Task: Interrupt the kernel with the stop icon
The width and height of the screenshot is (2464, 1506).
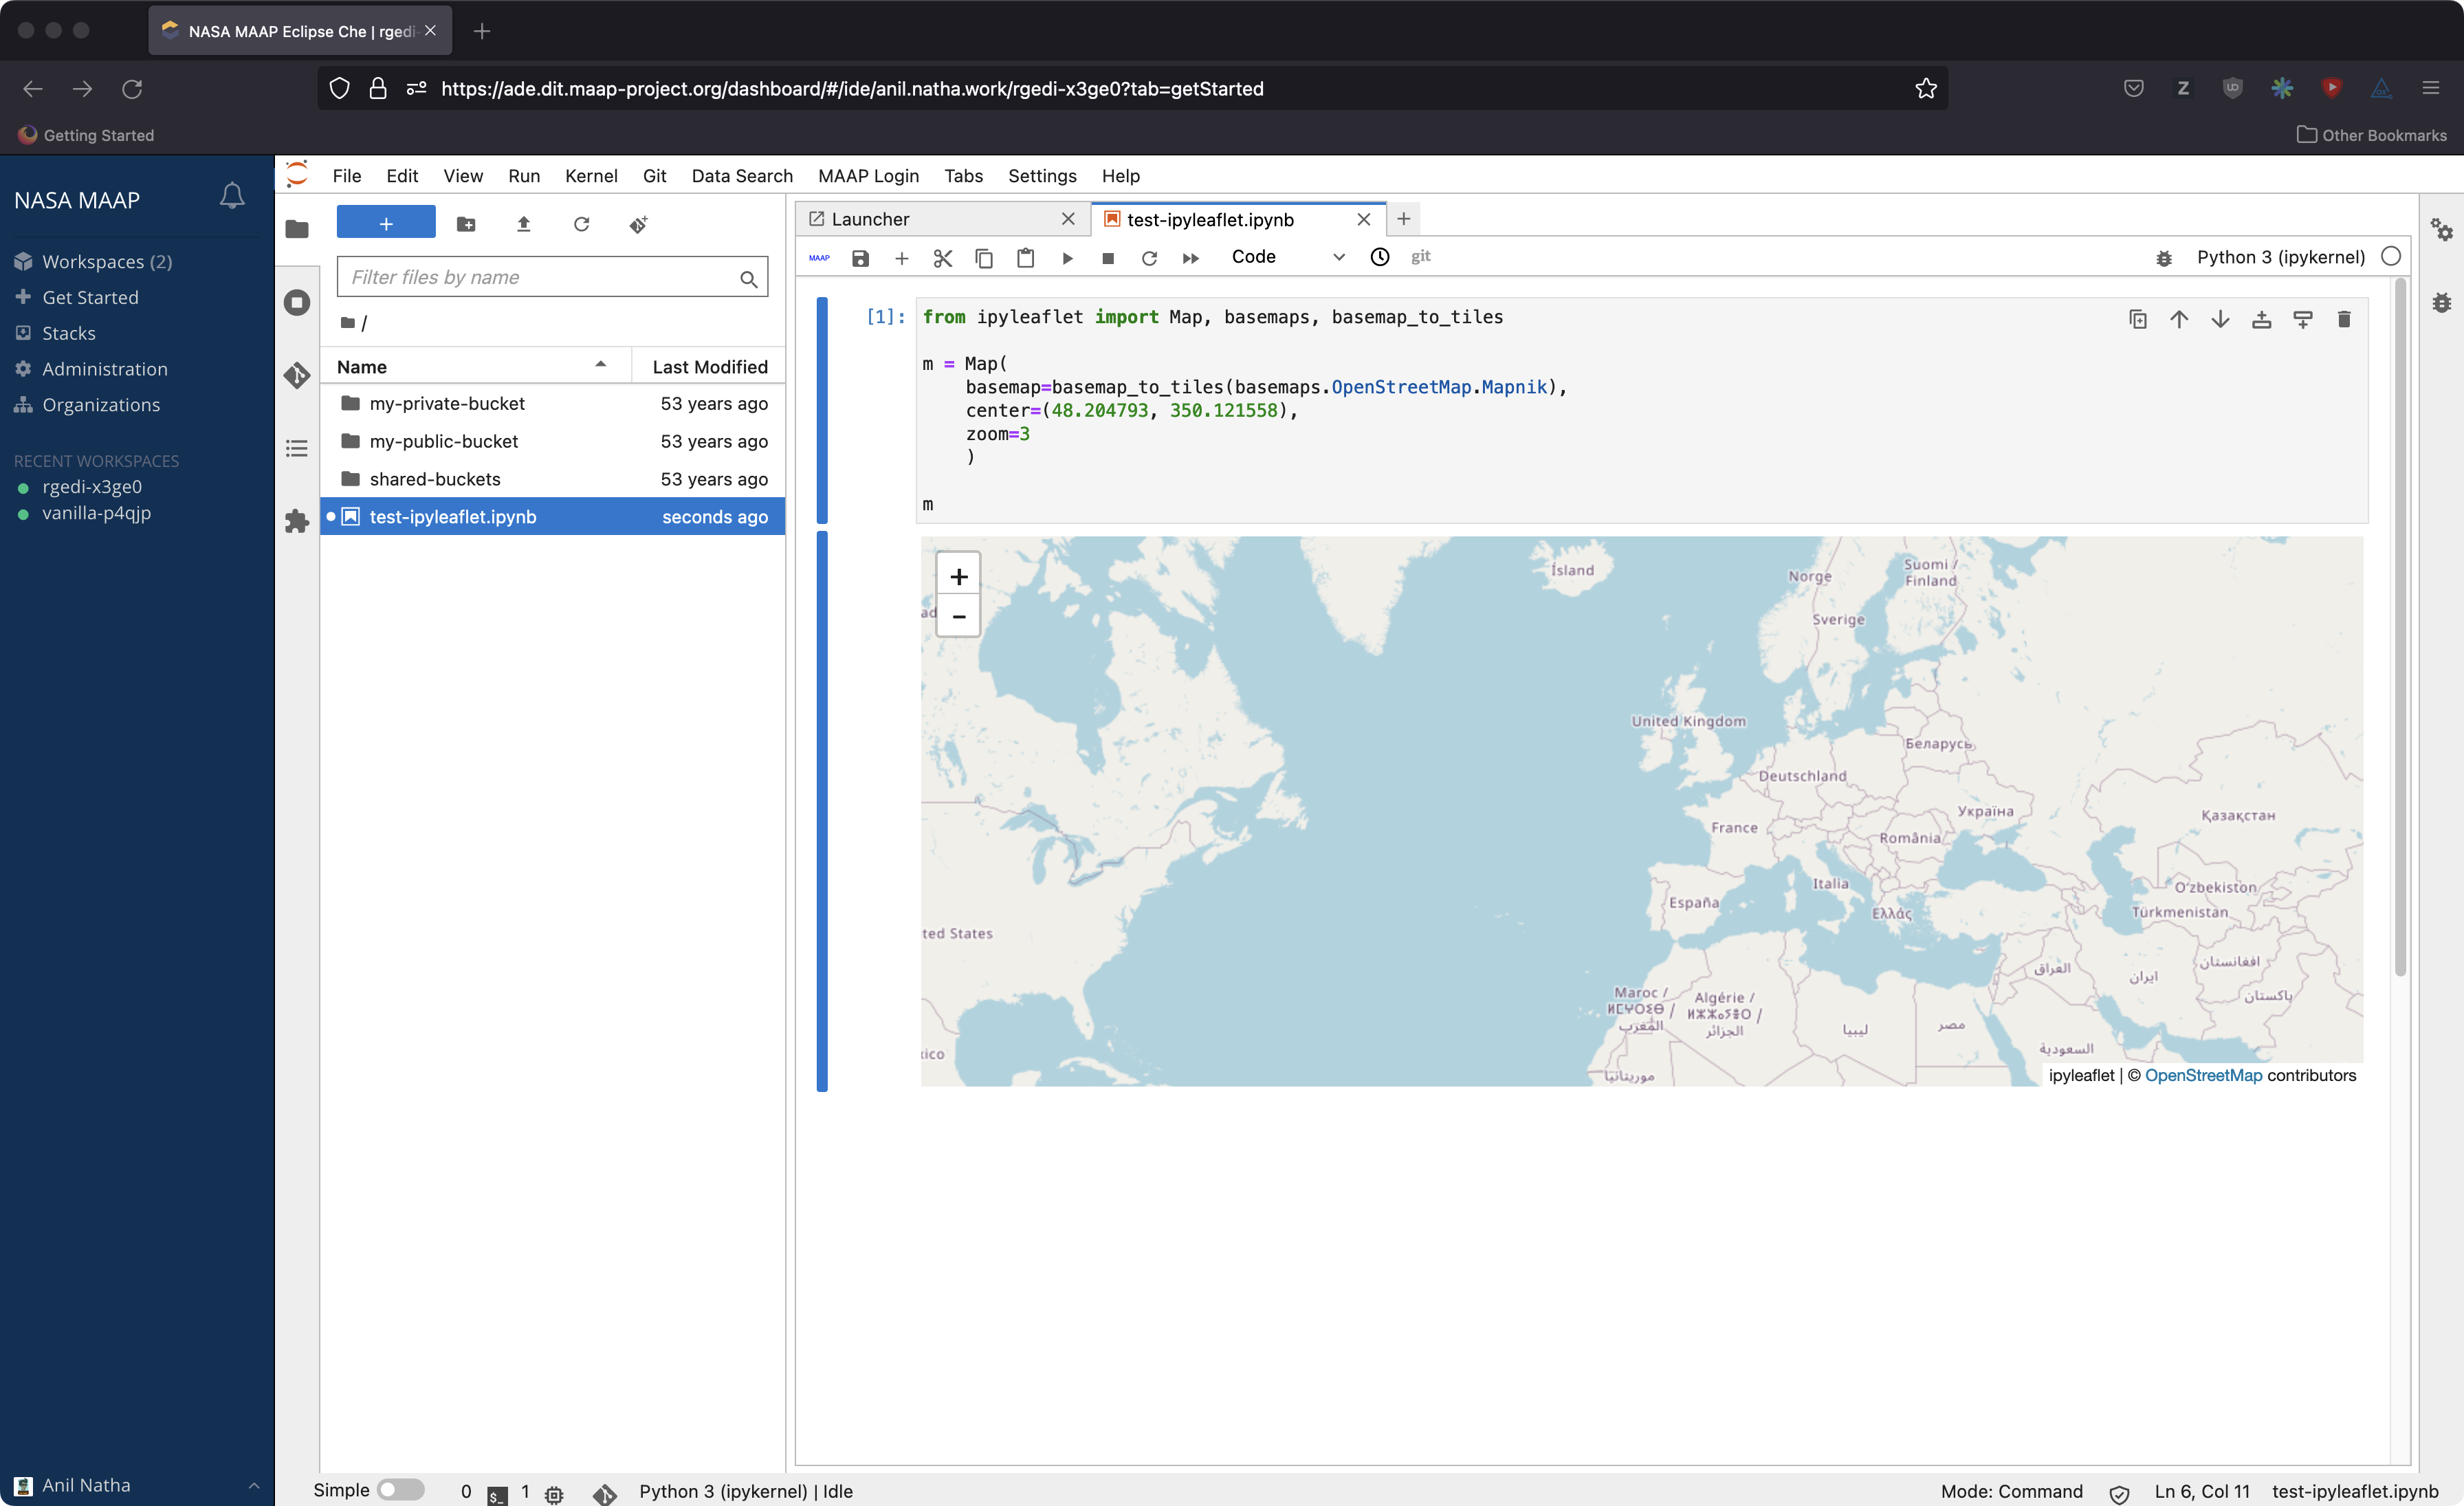Action: (1108, 258)
